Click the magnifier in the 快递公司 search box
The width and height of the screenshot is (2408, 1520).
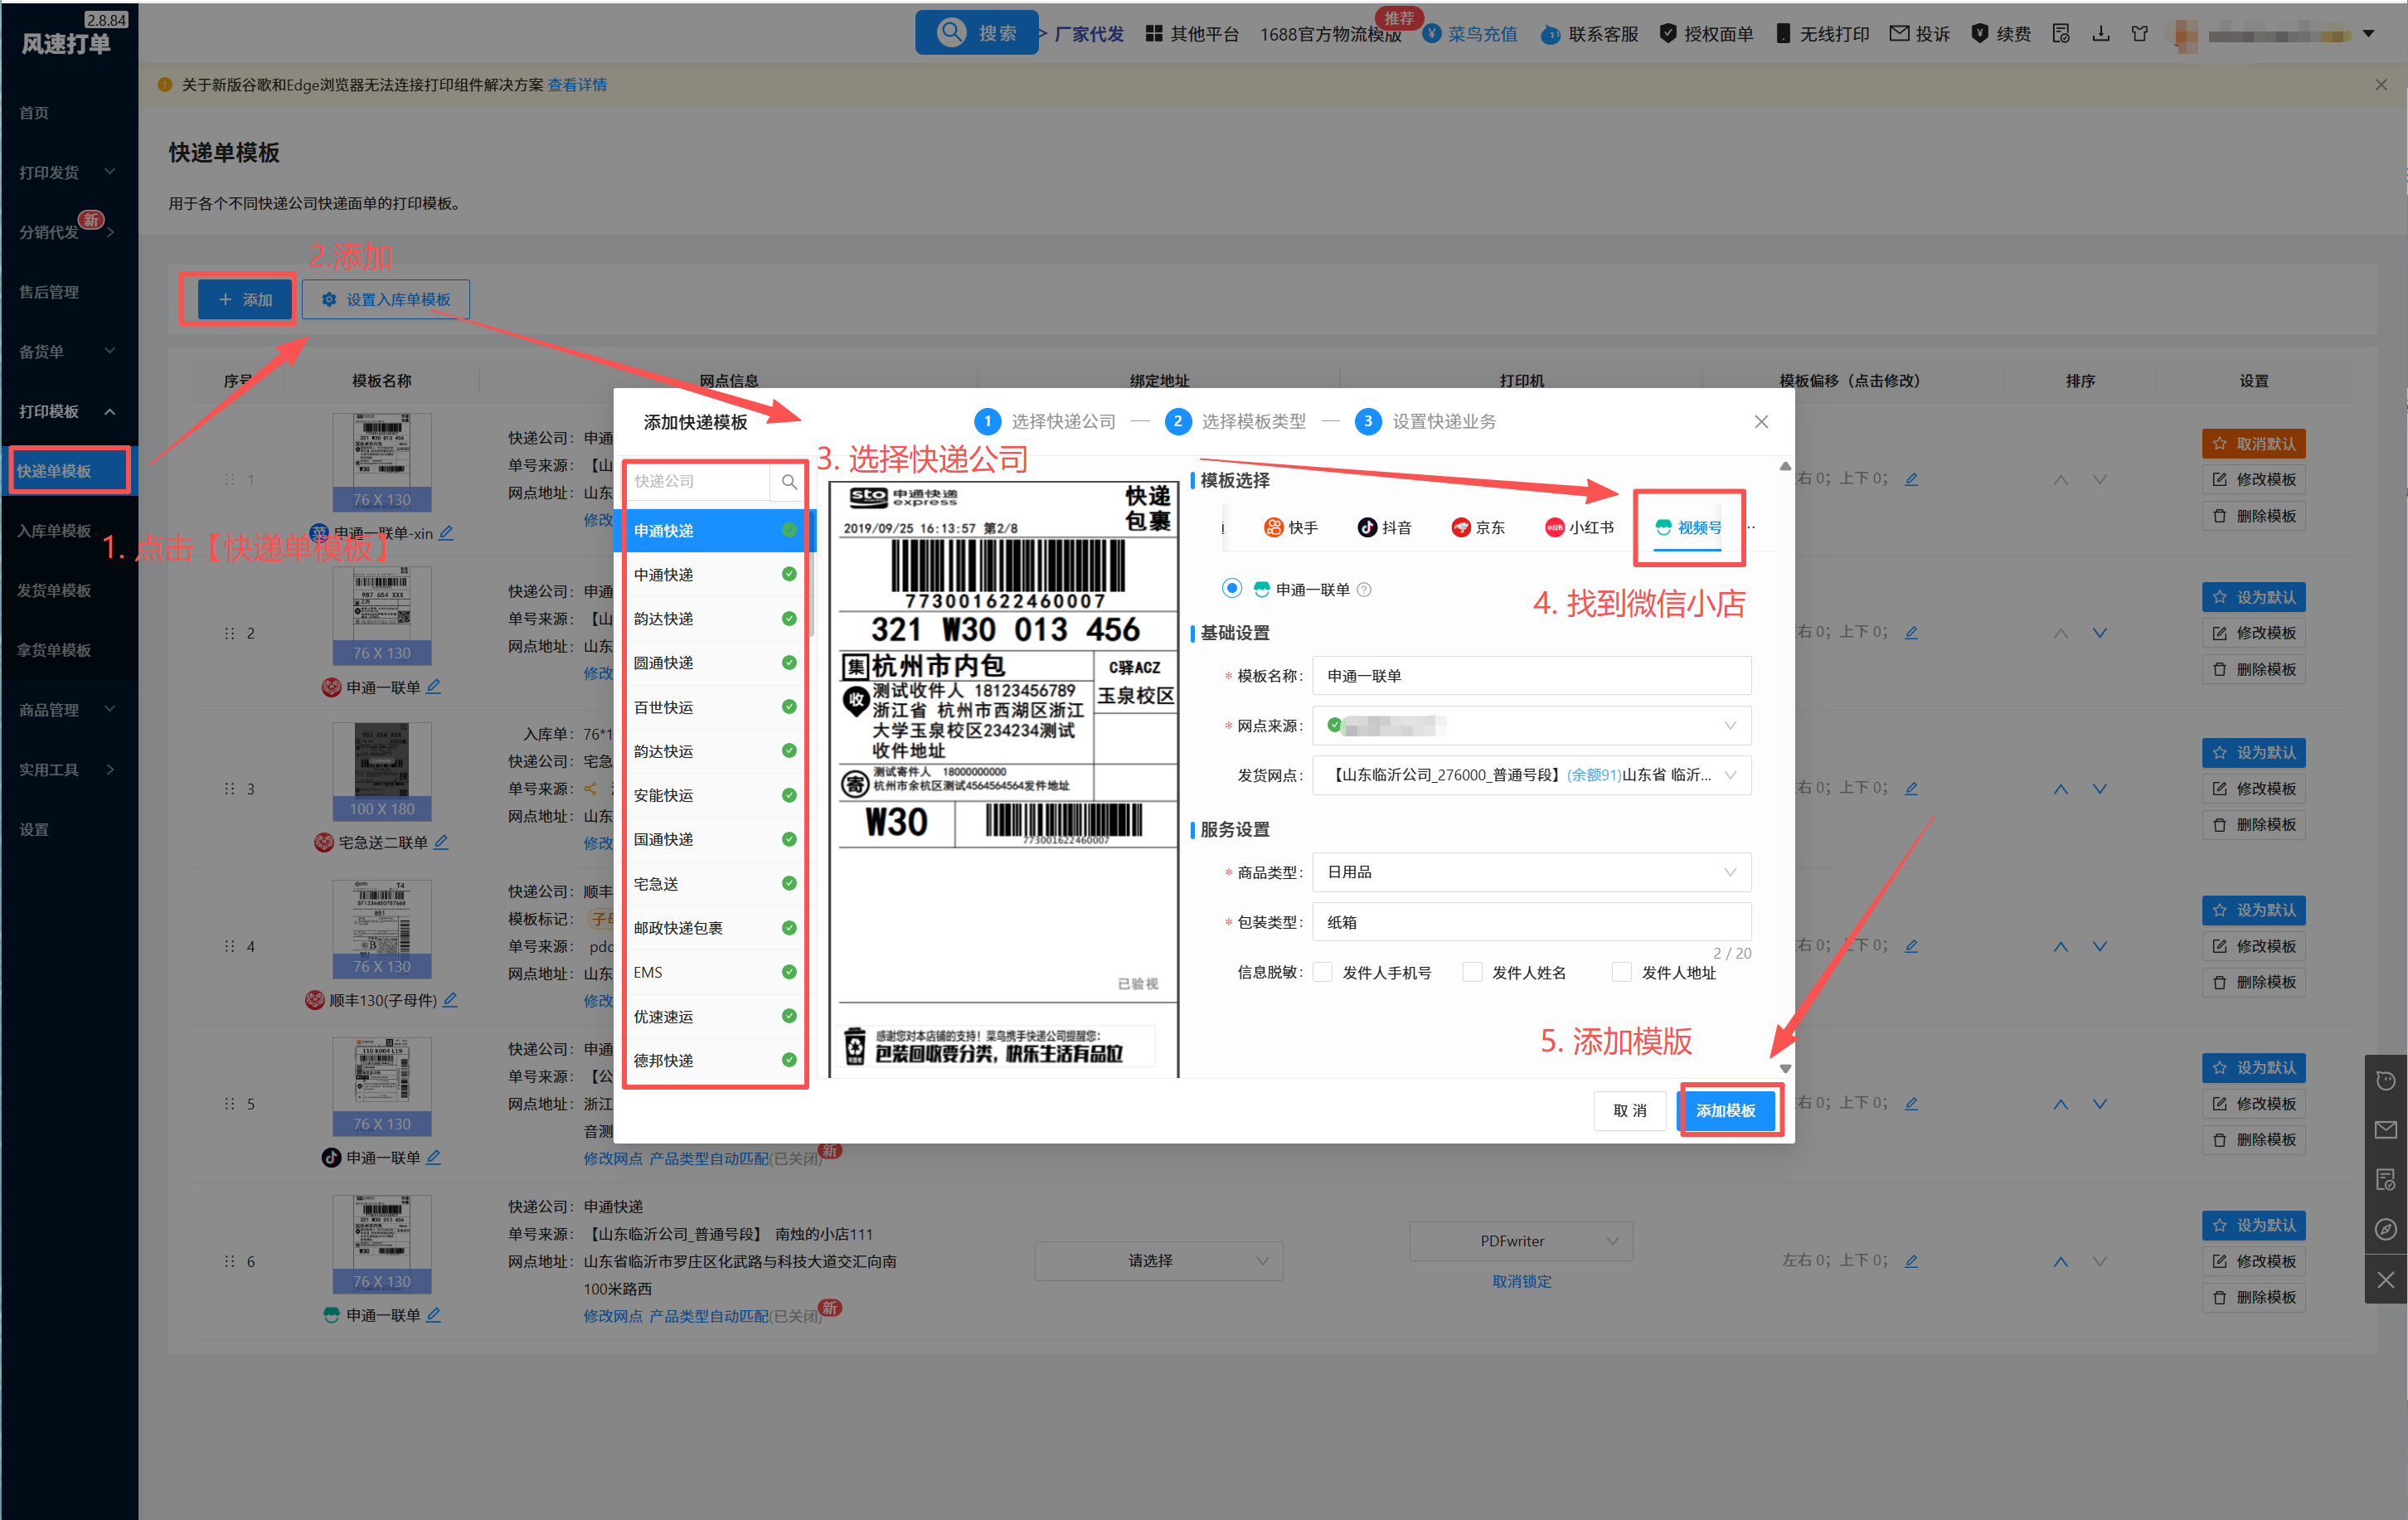[789, 482]
